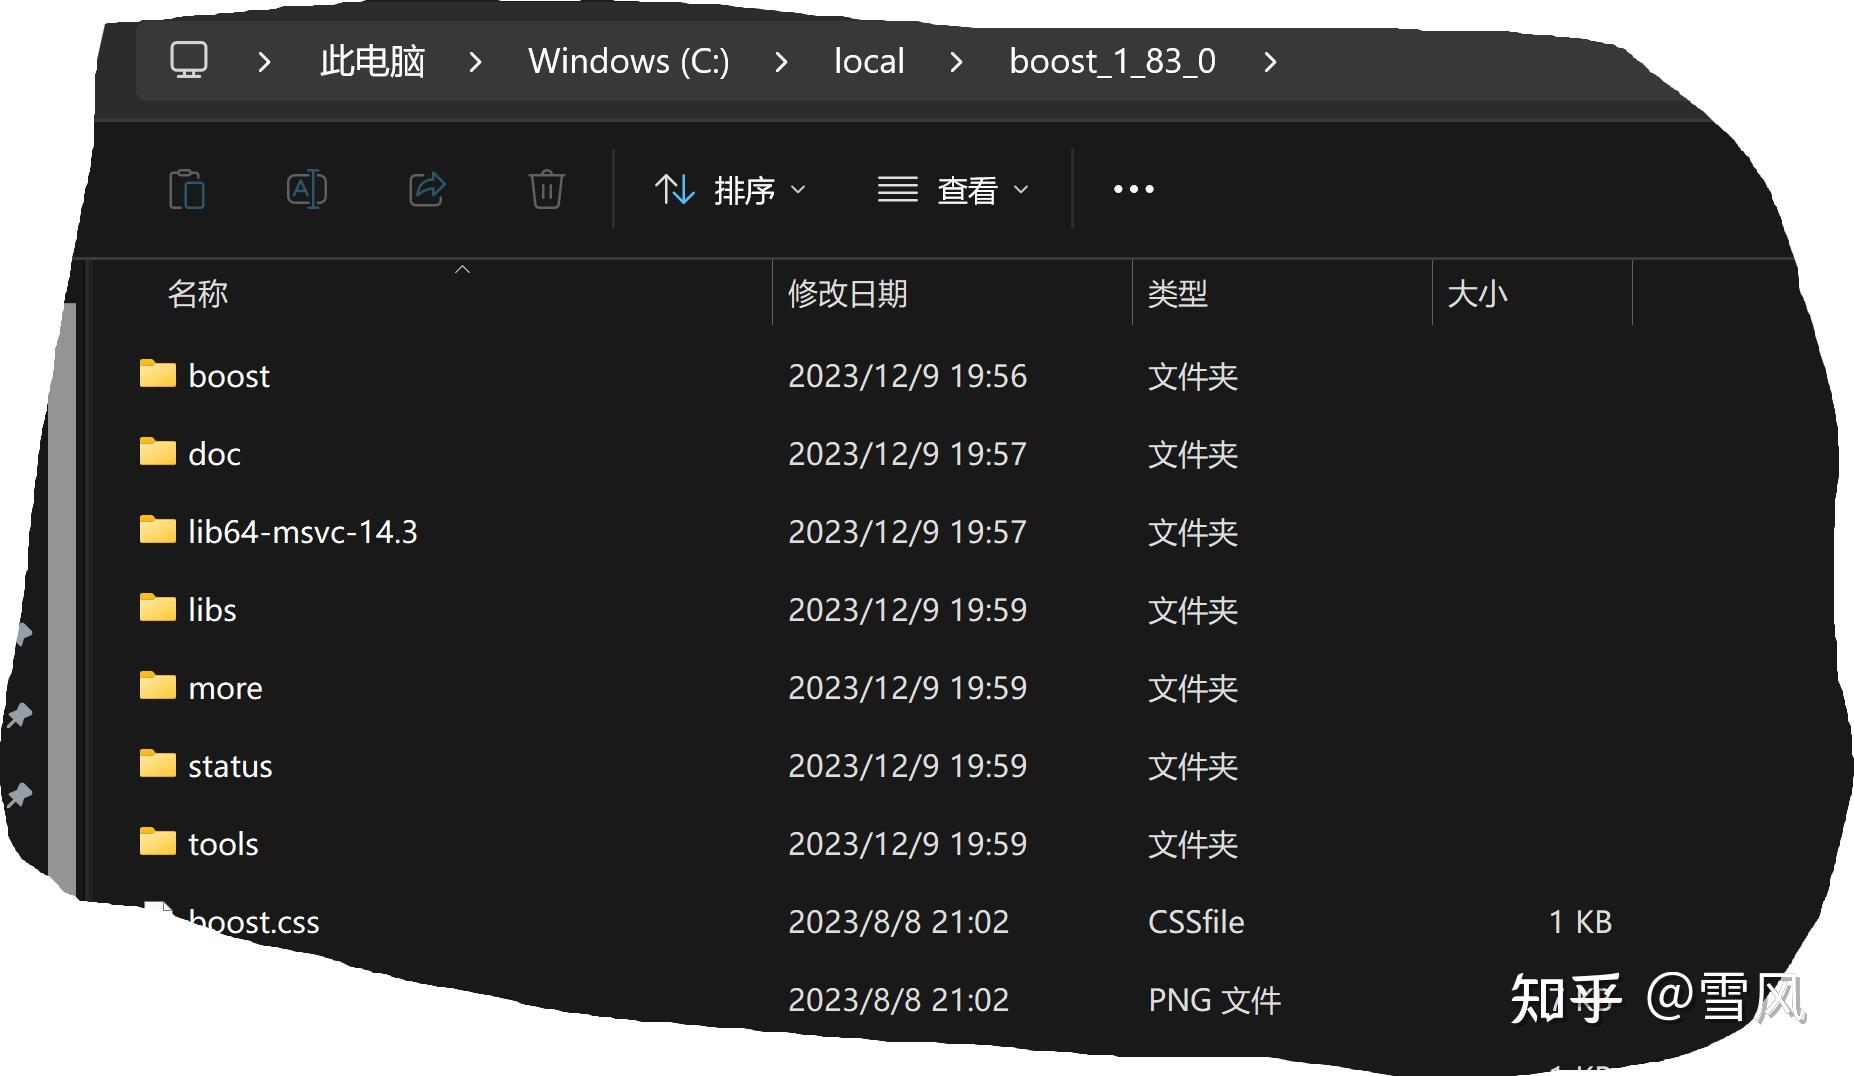The height and width of the screenshot is (1076, 1854).
Task: Select the tools folder icon
Action: [x=157, y=841]
